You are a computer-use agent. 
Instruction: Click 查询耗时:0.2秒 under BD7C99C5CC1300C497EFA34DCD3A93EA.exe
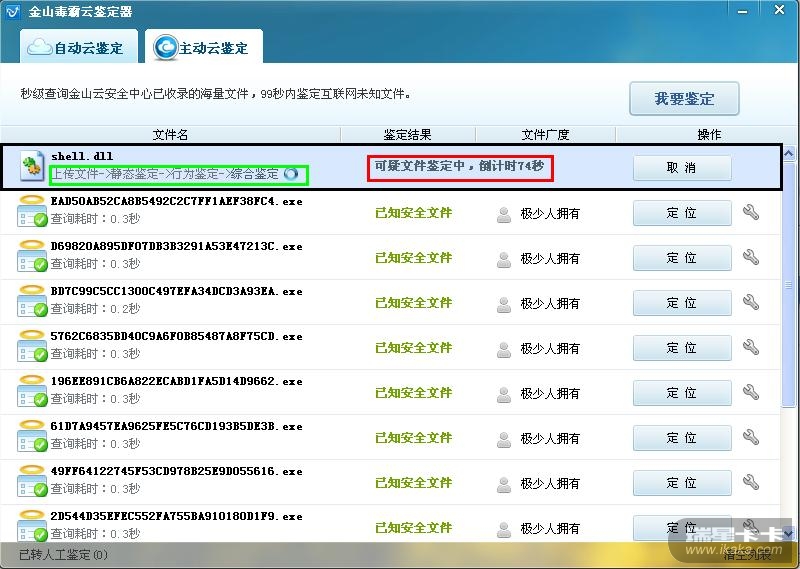pyautogui.click(x=95, y=309)
